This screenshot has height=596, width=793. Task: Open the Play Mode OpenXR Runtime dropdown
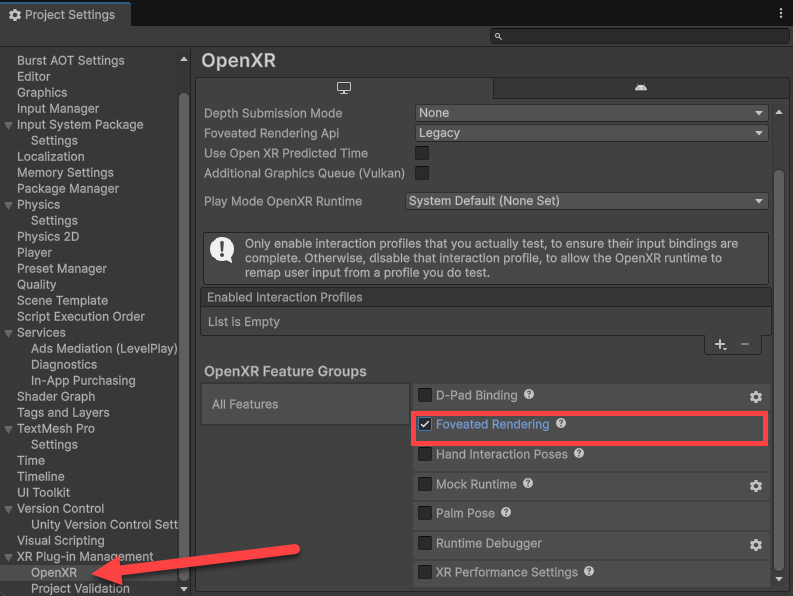587,201
